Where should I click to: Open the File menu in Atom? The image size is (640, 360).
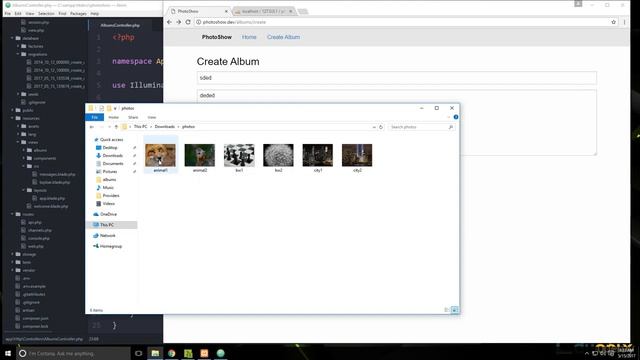tap(7, 13)
